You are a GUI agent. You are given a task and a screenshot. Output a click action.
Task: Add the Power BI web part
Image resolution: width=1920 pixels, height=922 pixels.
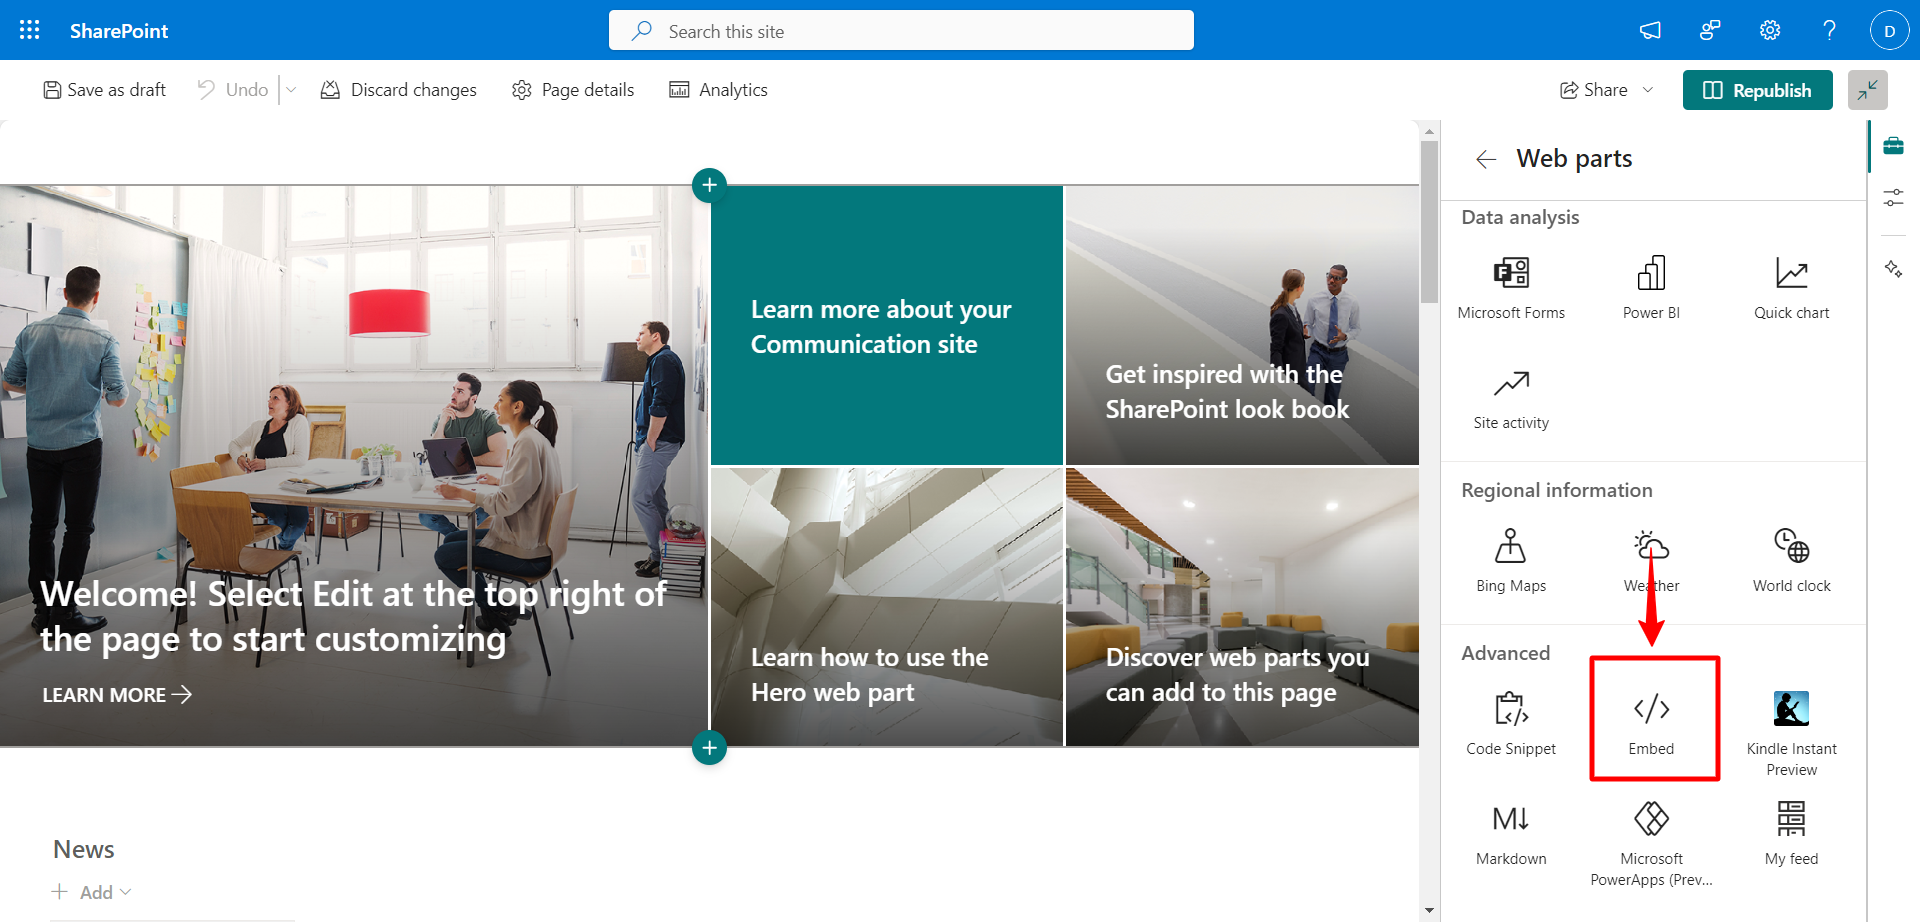(x=1651, y=288)
